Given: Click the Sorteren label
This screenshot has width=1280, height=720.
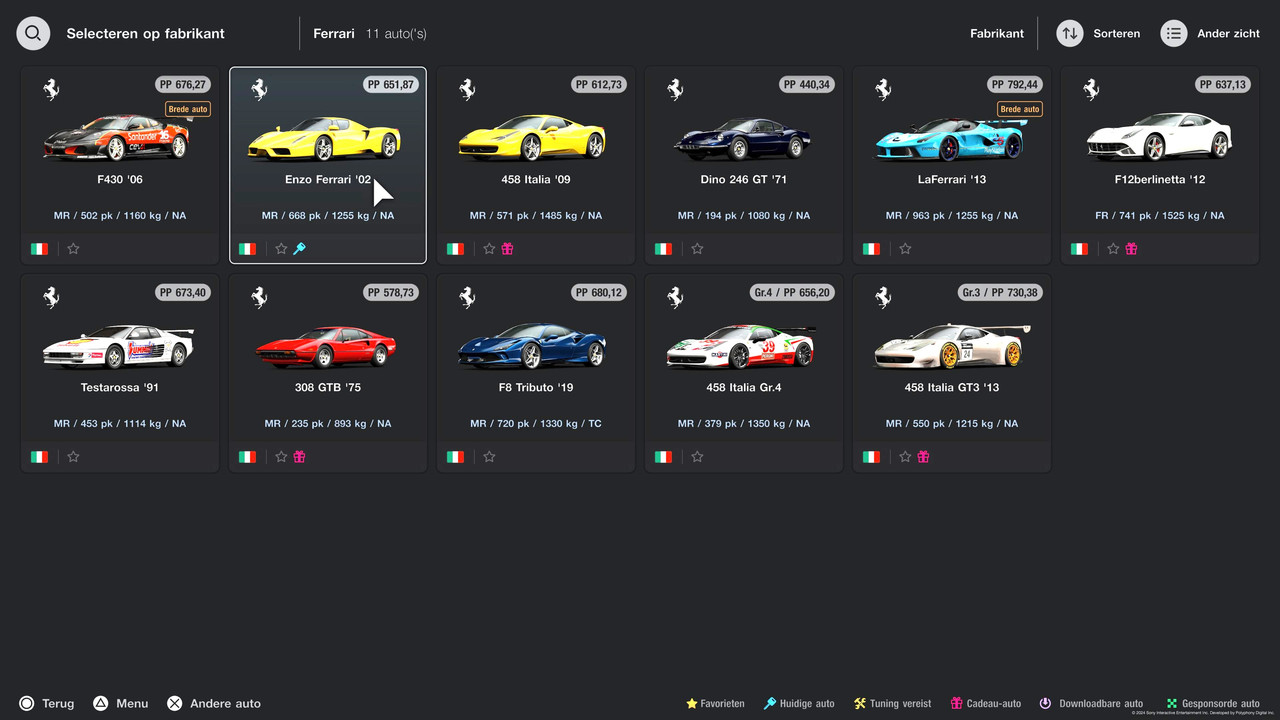Looking at the screenshot, I should click(x=1117, y=33).
